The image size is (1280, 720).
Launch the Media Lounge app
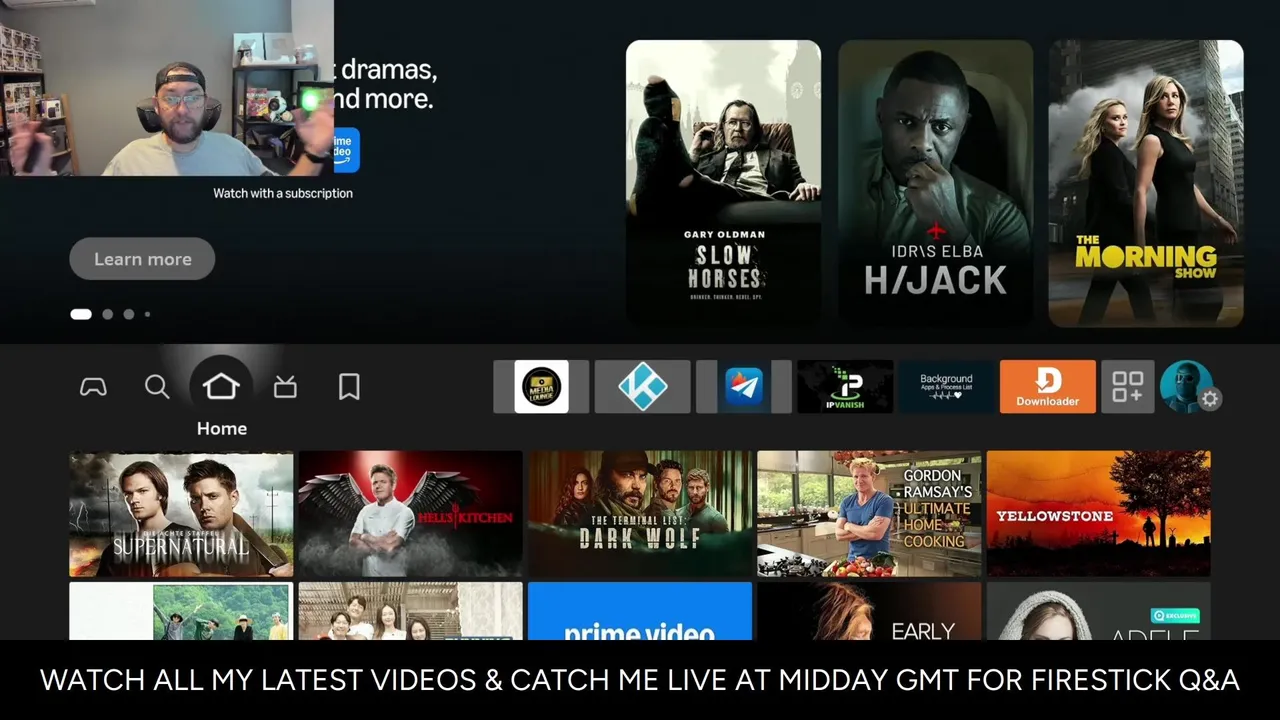tap(541, 387)
